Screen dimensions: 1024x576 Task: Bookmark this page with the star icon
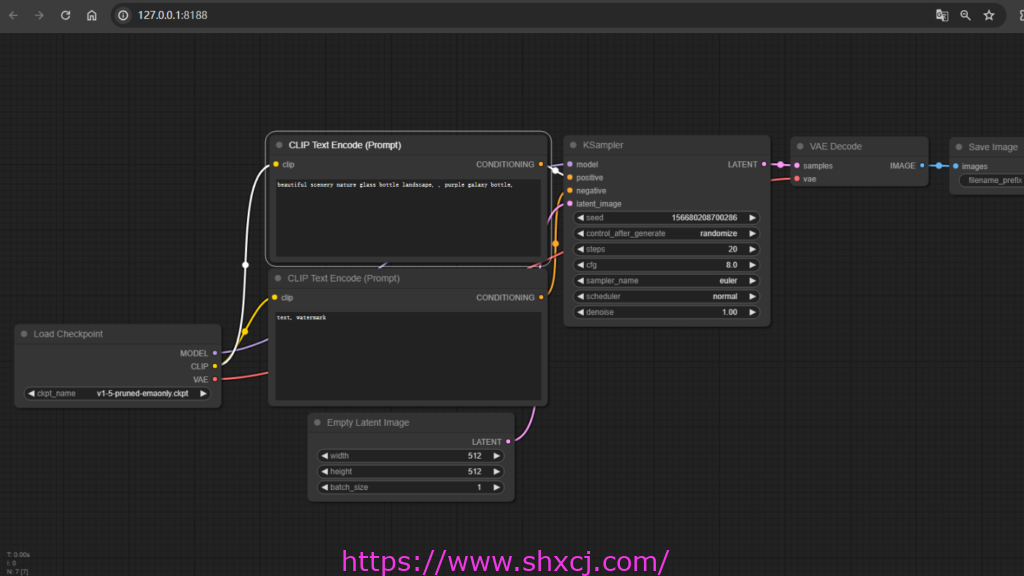coord(989,15)
